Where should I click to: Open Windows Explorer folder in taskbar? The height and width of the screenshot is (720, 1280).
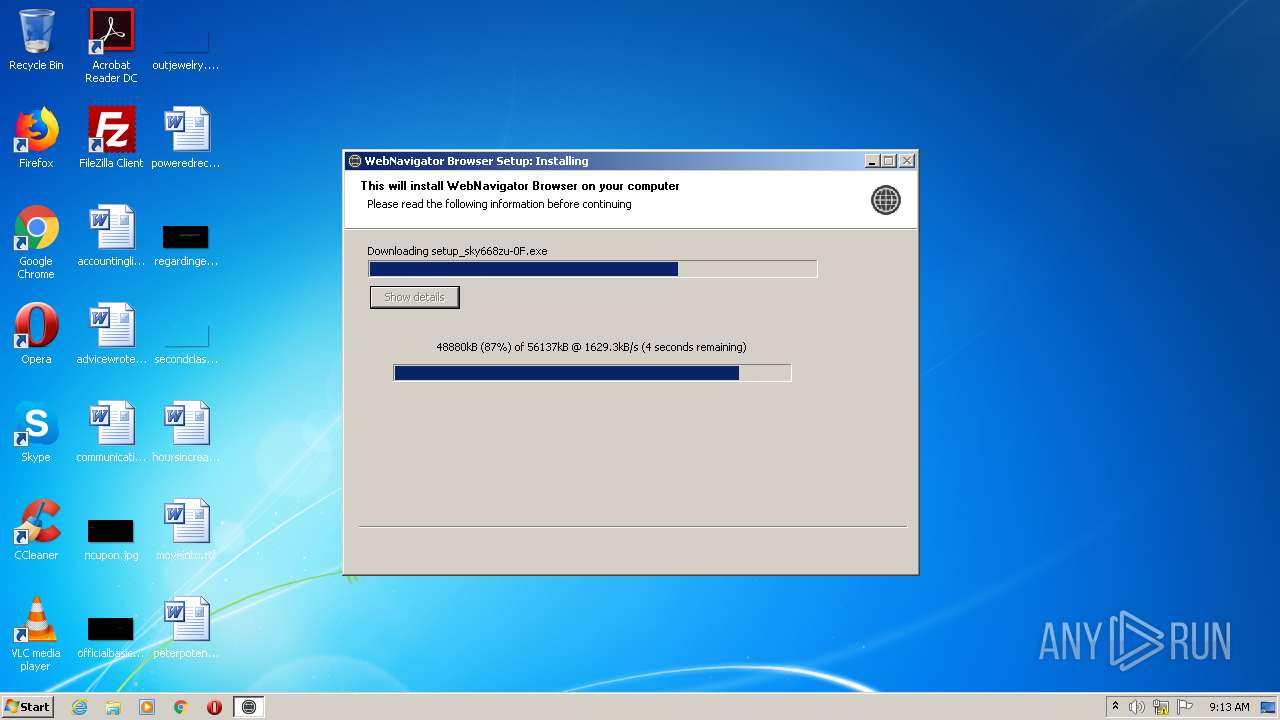pos(113,707)
